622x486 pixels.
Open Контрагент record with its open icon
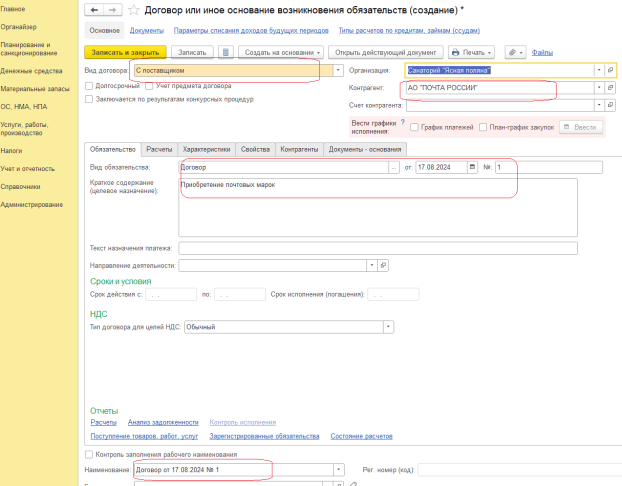pyautogui.click(x=610, y=88)
